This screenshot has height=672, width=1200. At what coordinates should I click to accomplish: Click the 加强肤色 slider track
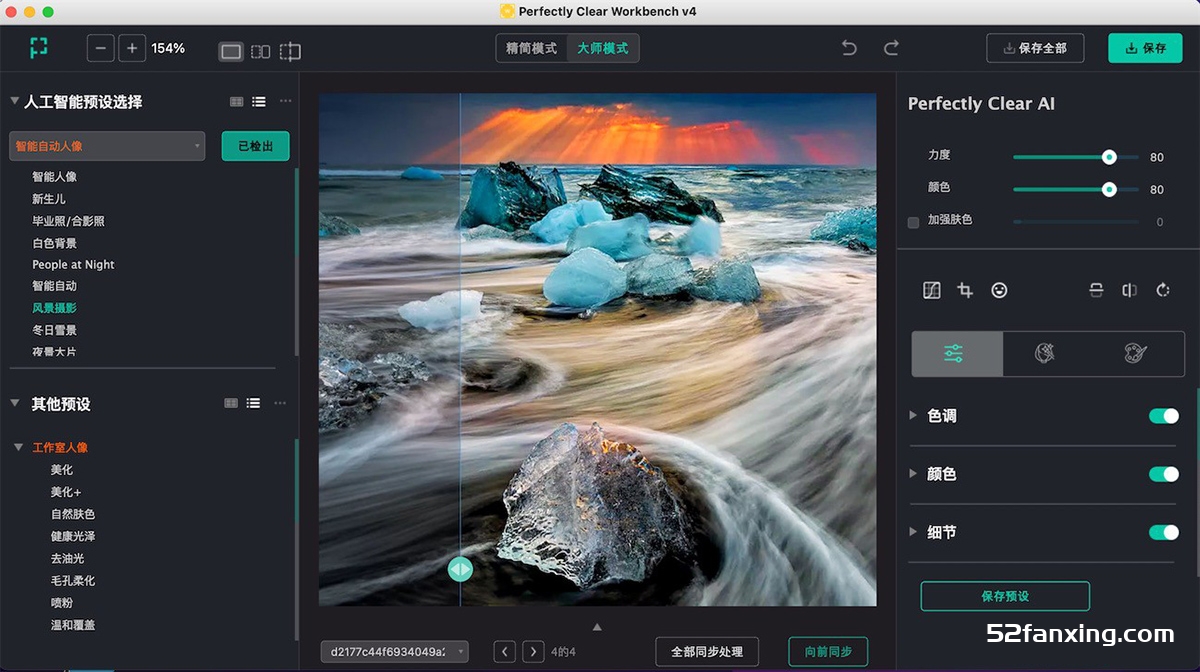[1076, 222]
